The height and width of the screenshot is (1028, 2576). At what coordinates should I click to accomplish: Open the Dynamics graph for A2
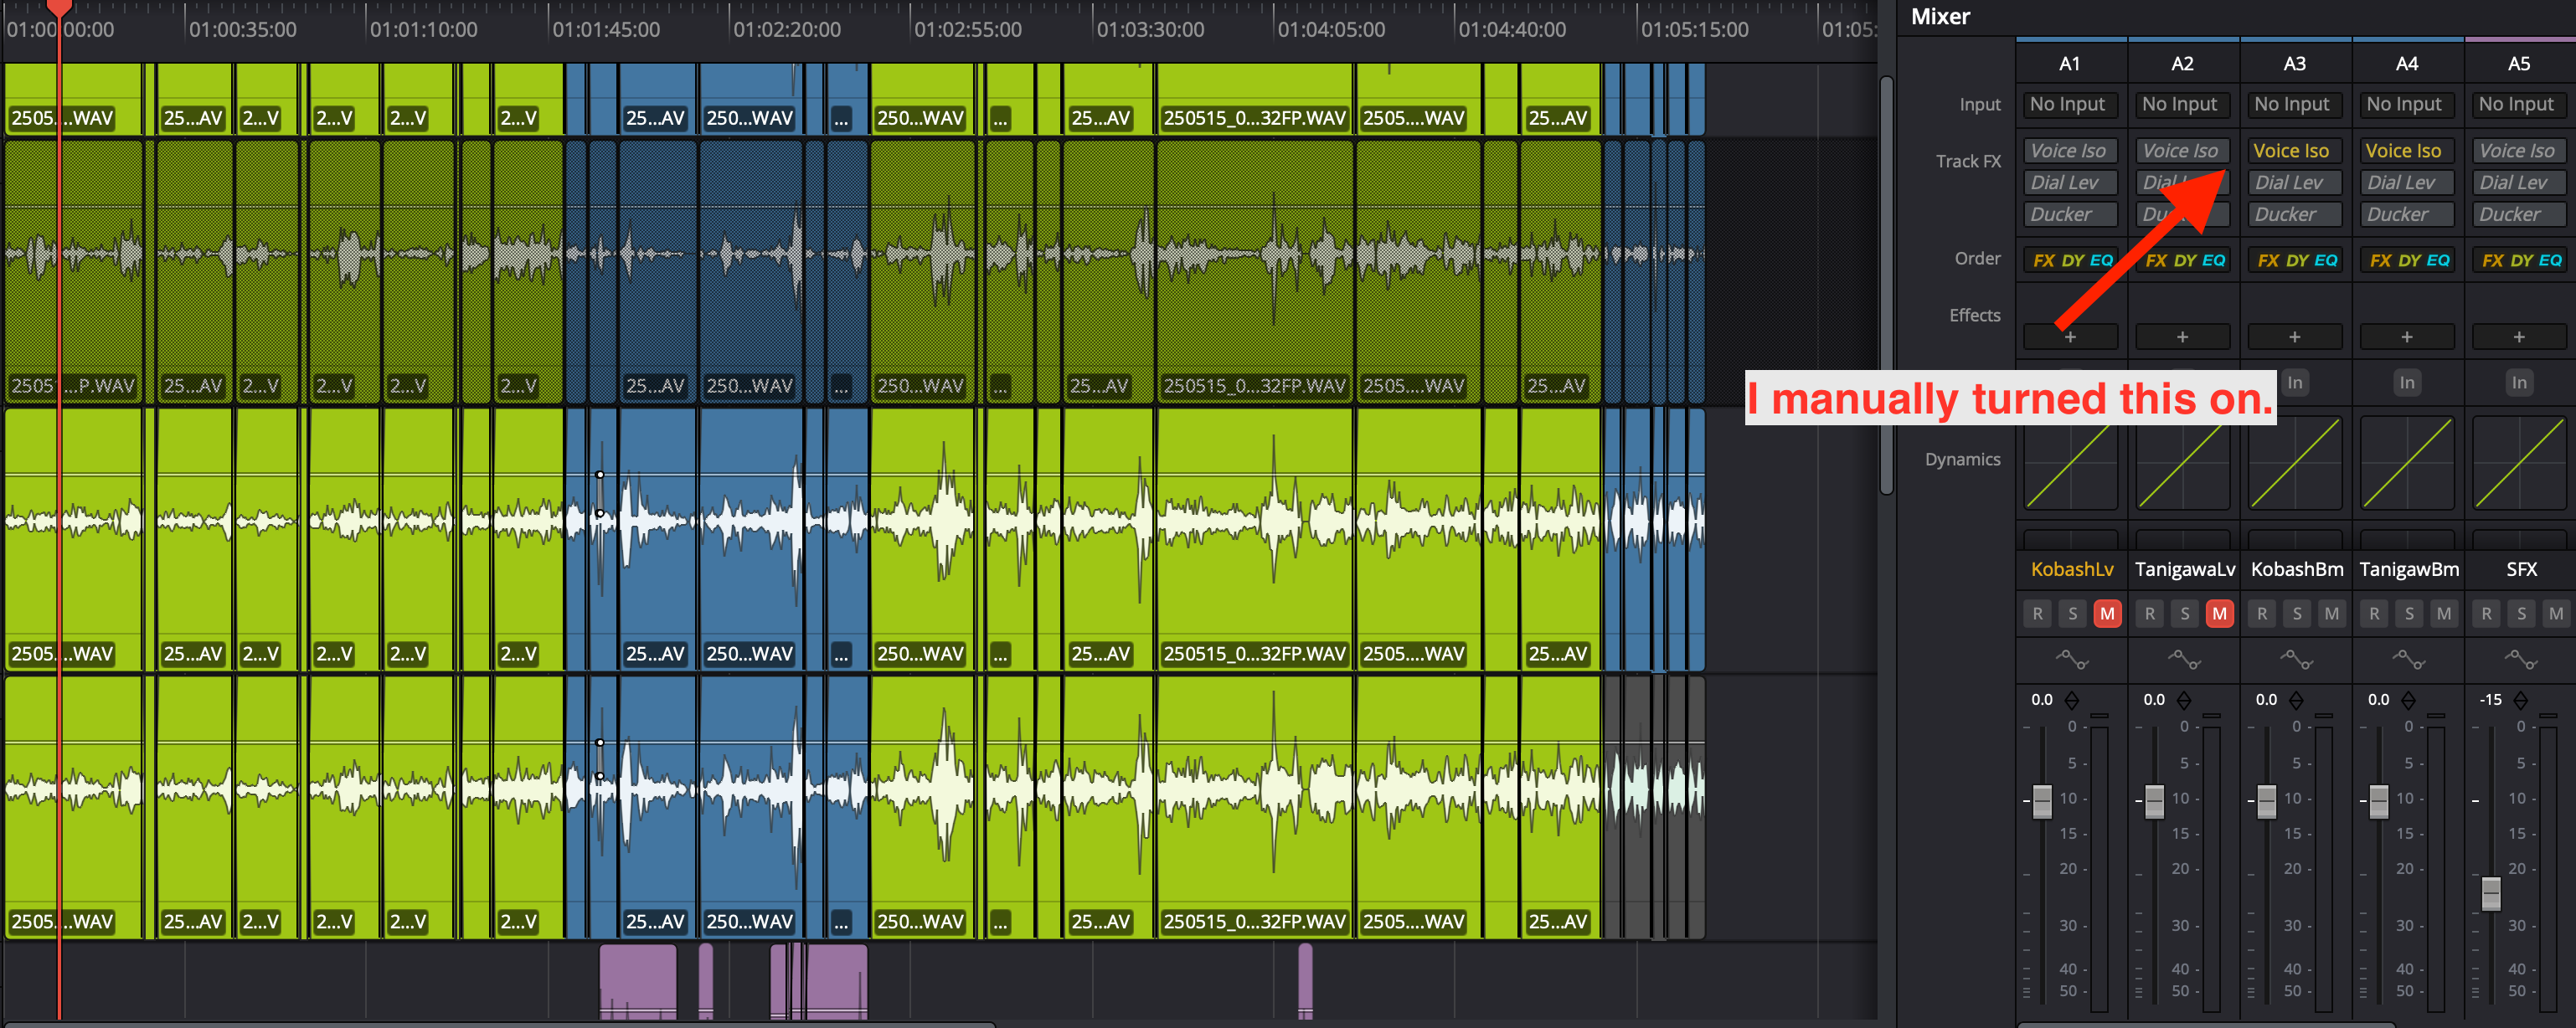tap(2182, 463)
